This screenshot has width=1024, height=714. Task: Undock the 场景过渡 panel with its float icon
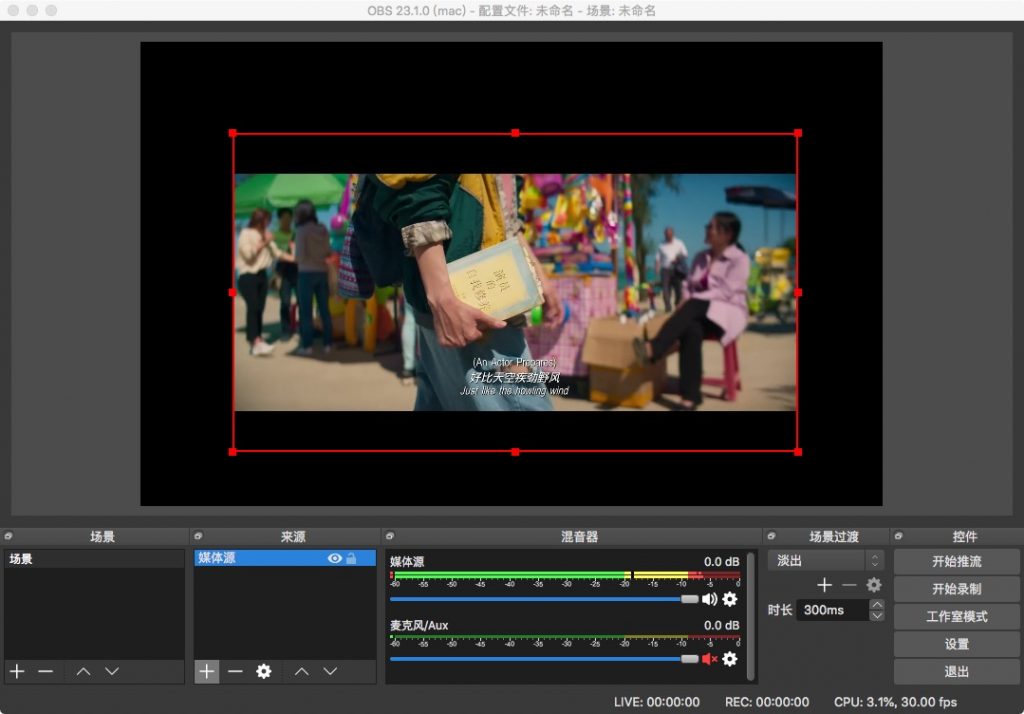coord(771,536)
